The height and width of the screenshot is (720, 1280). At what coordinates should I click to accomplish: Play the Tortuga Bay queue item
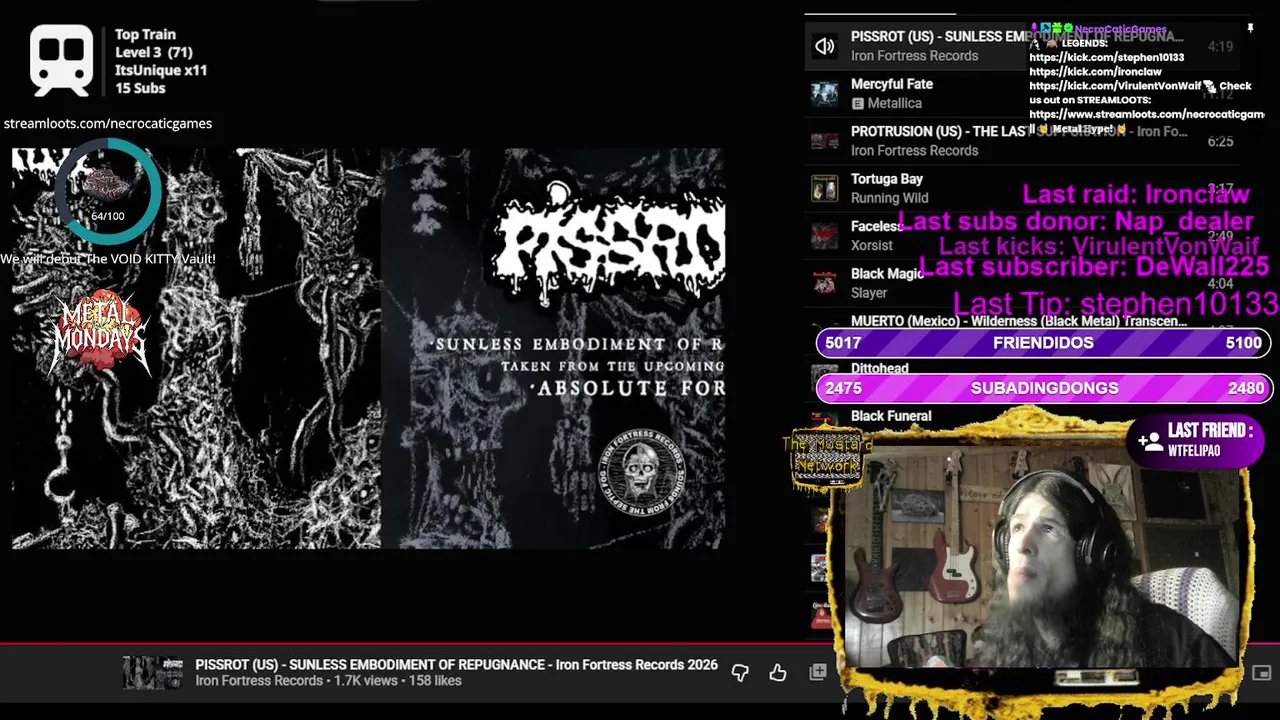[x=887, y=179]
